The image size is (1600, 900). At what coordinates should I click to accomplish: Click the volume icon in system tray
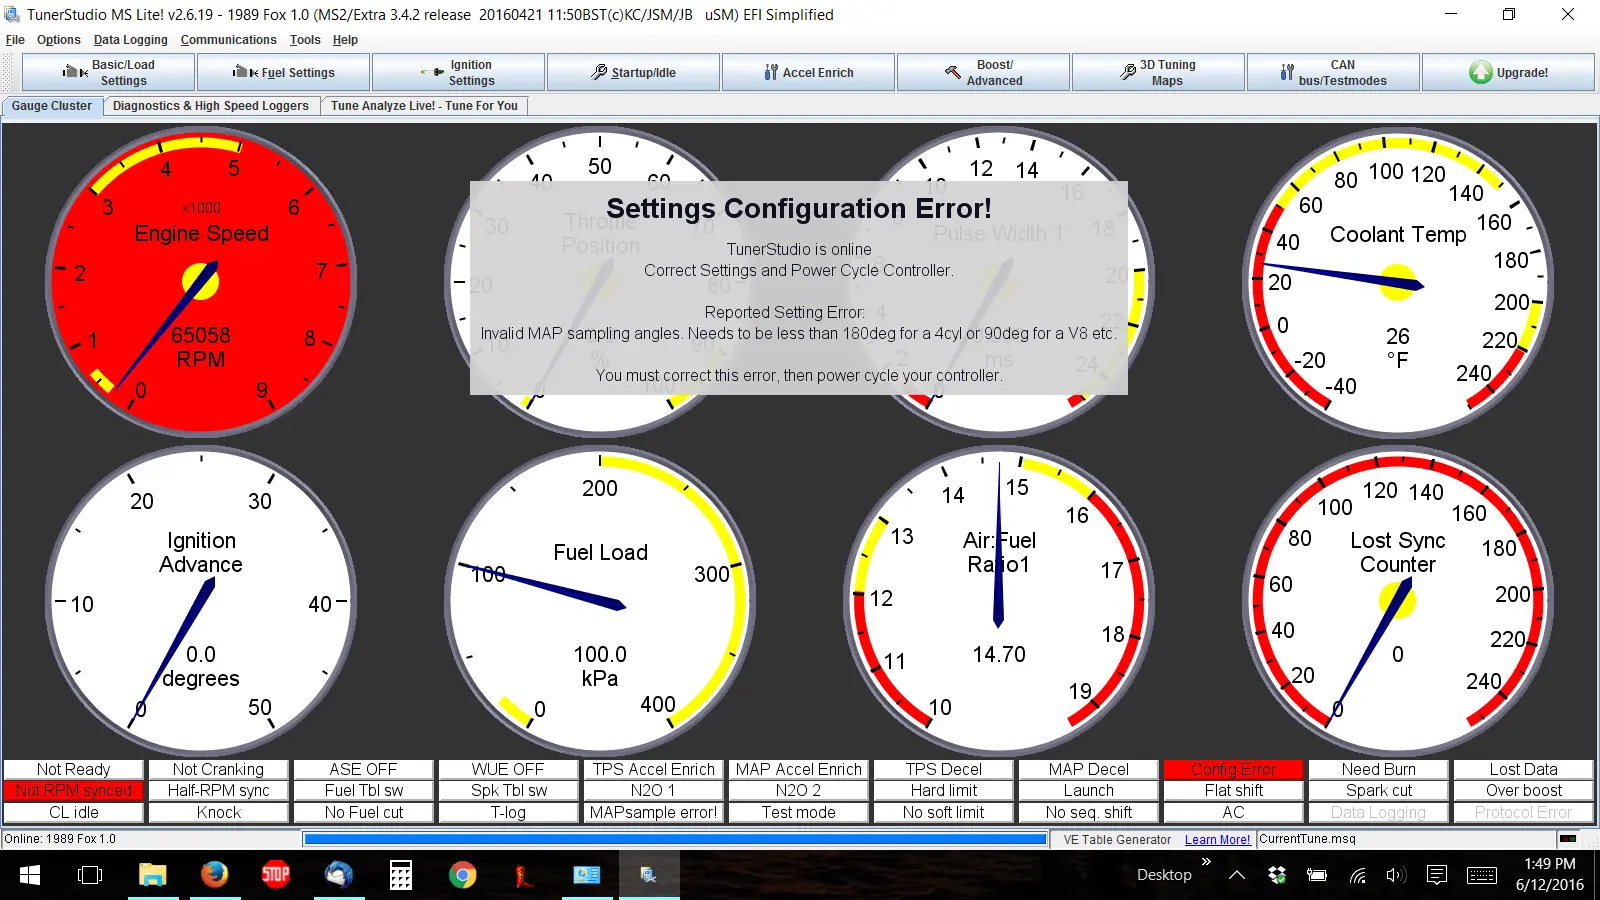pyautogui.click(x=1396, y=875)
